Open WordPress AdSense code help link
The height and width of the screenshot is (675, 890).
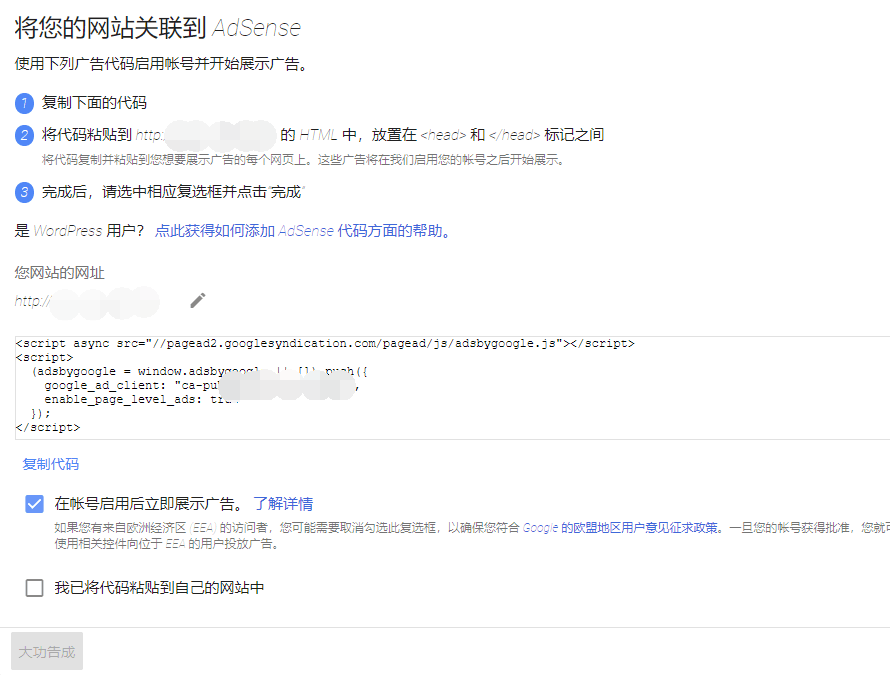[303, 231]
